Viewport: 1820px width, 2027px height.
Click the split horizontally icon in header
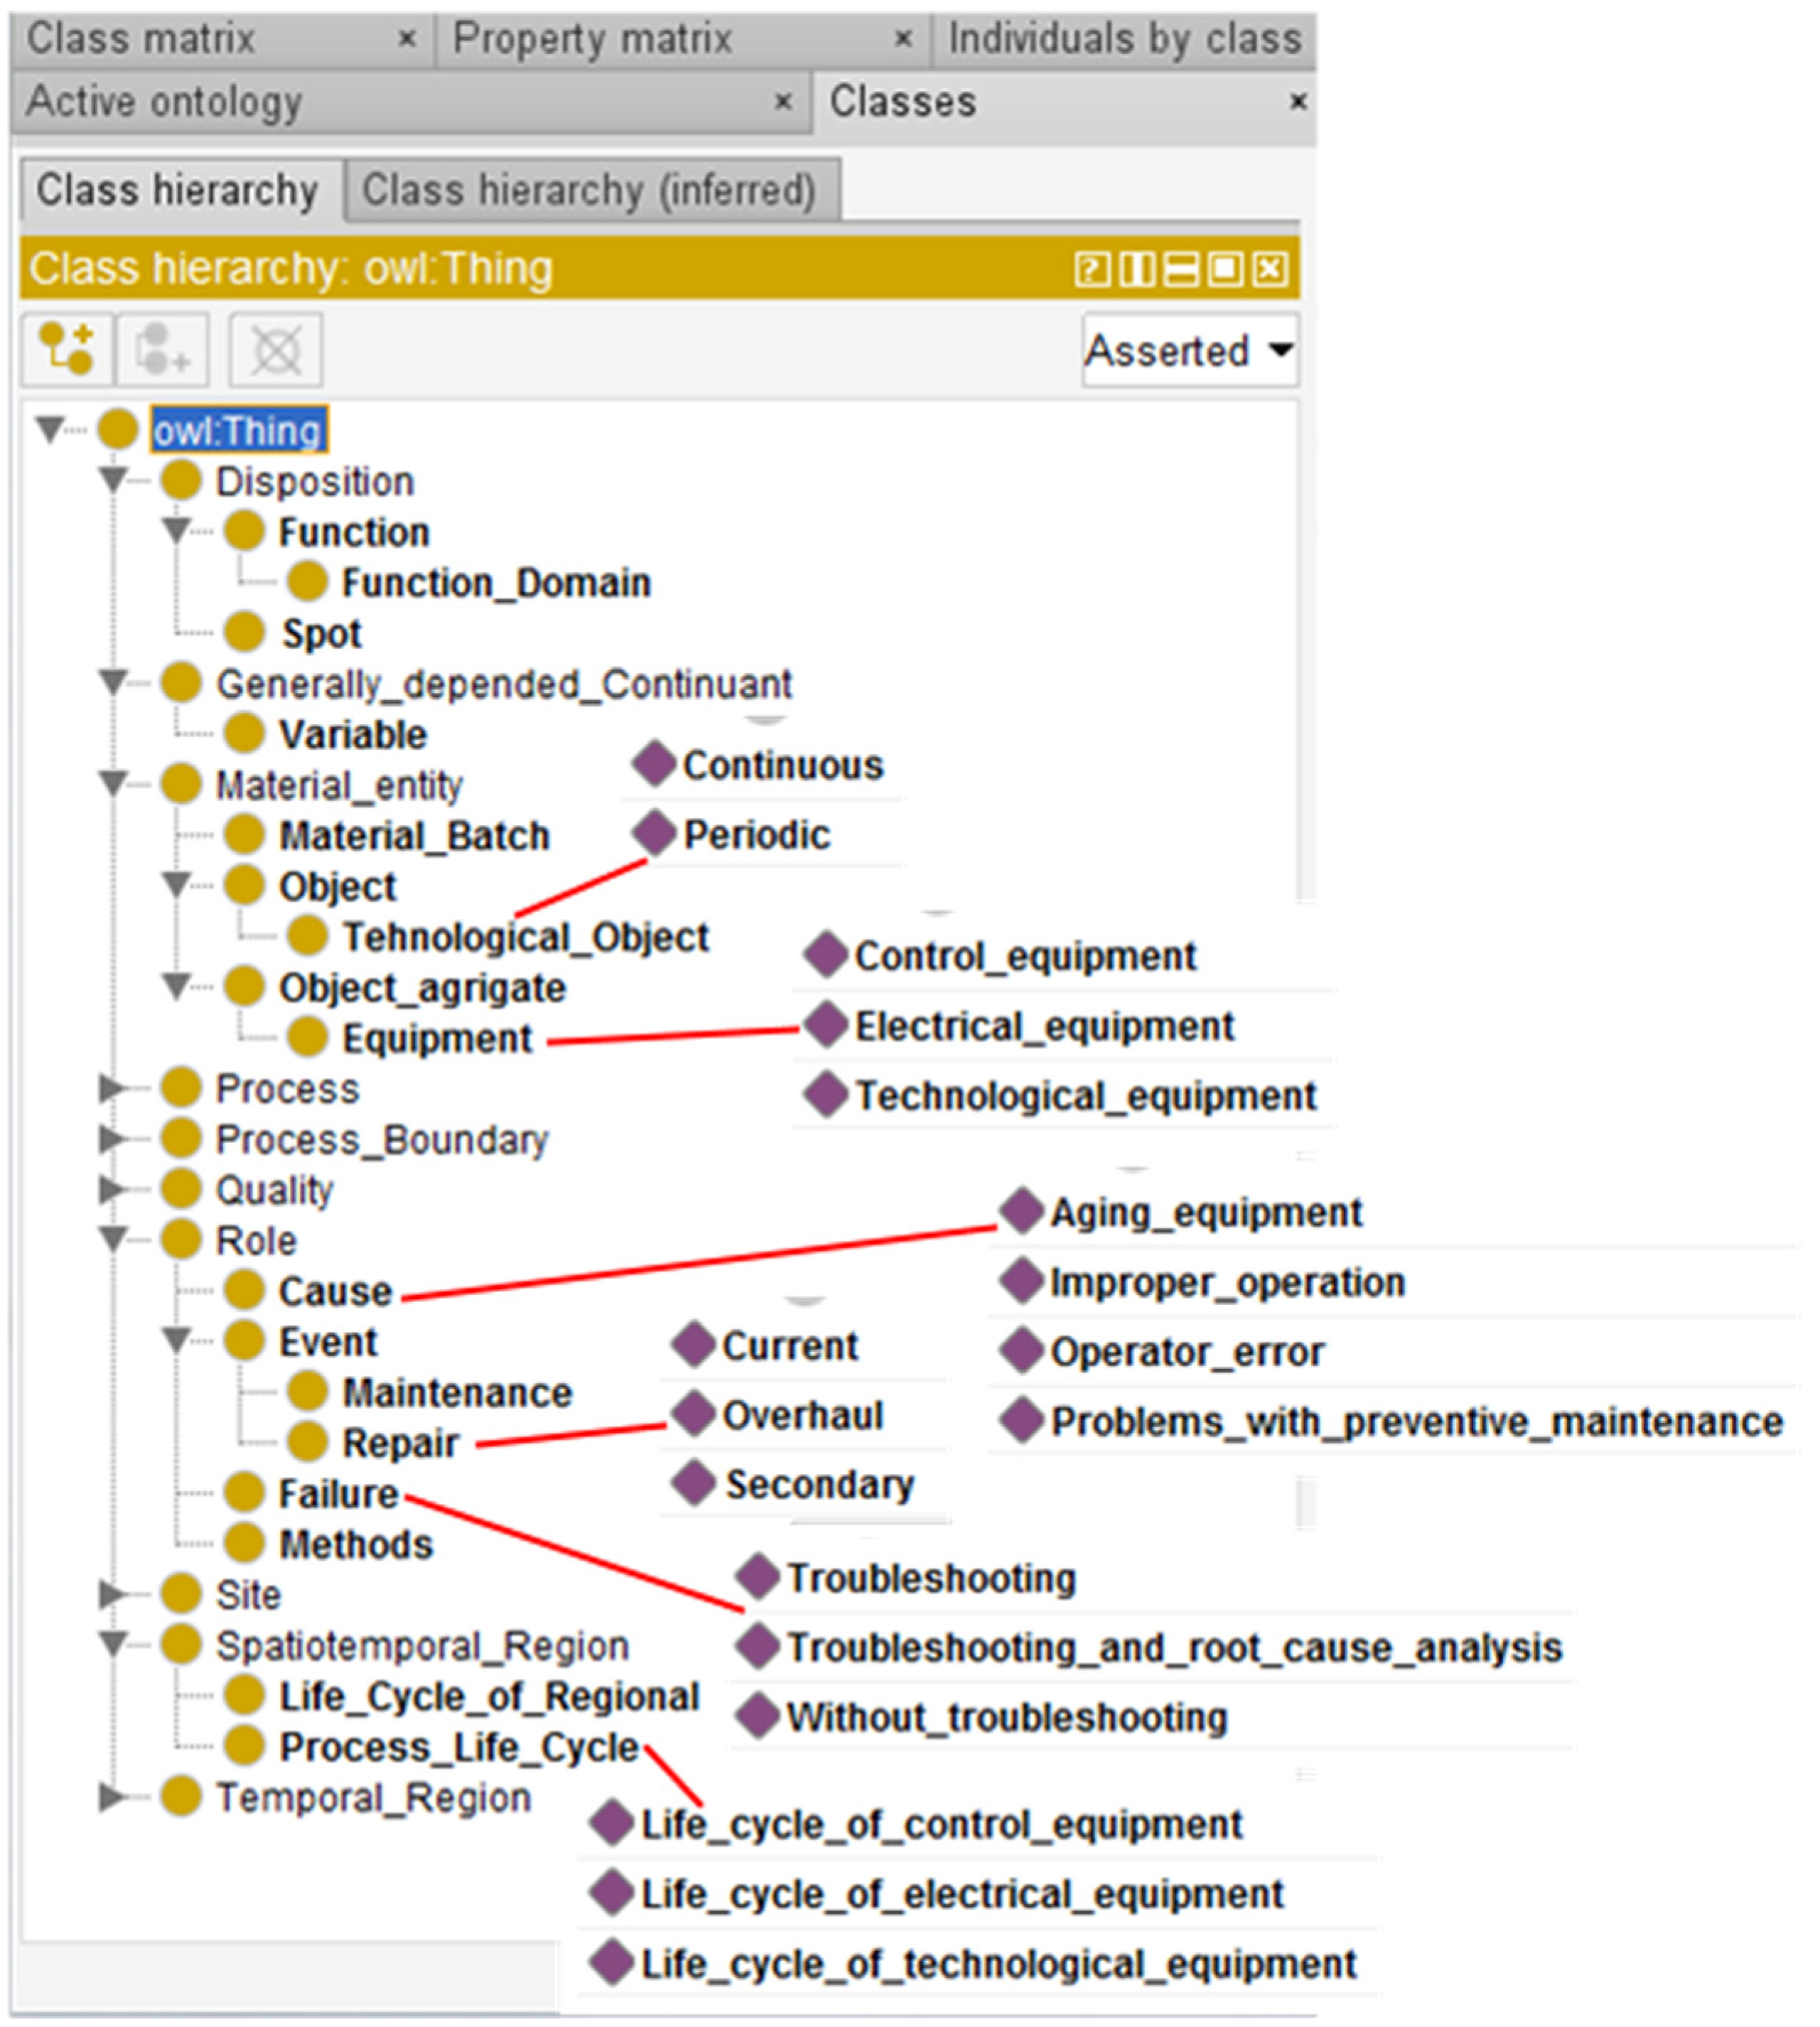(x=1181, y=269)
